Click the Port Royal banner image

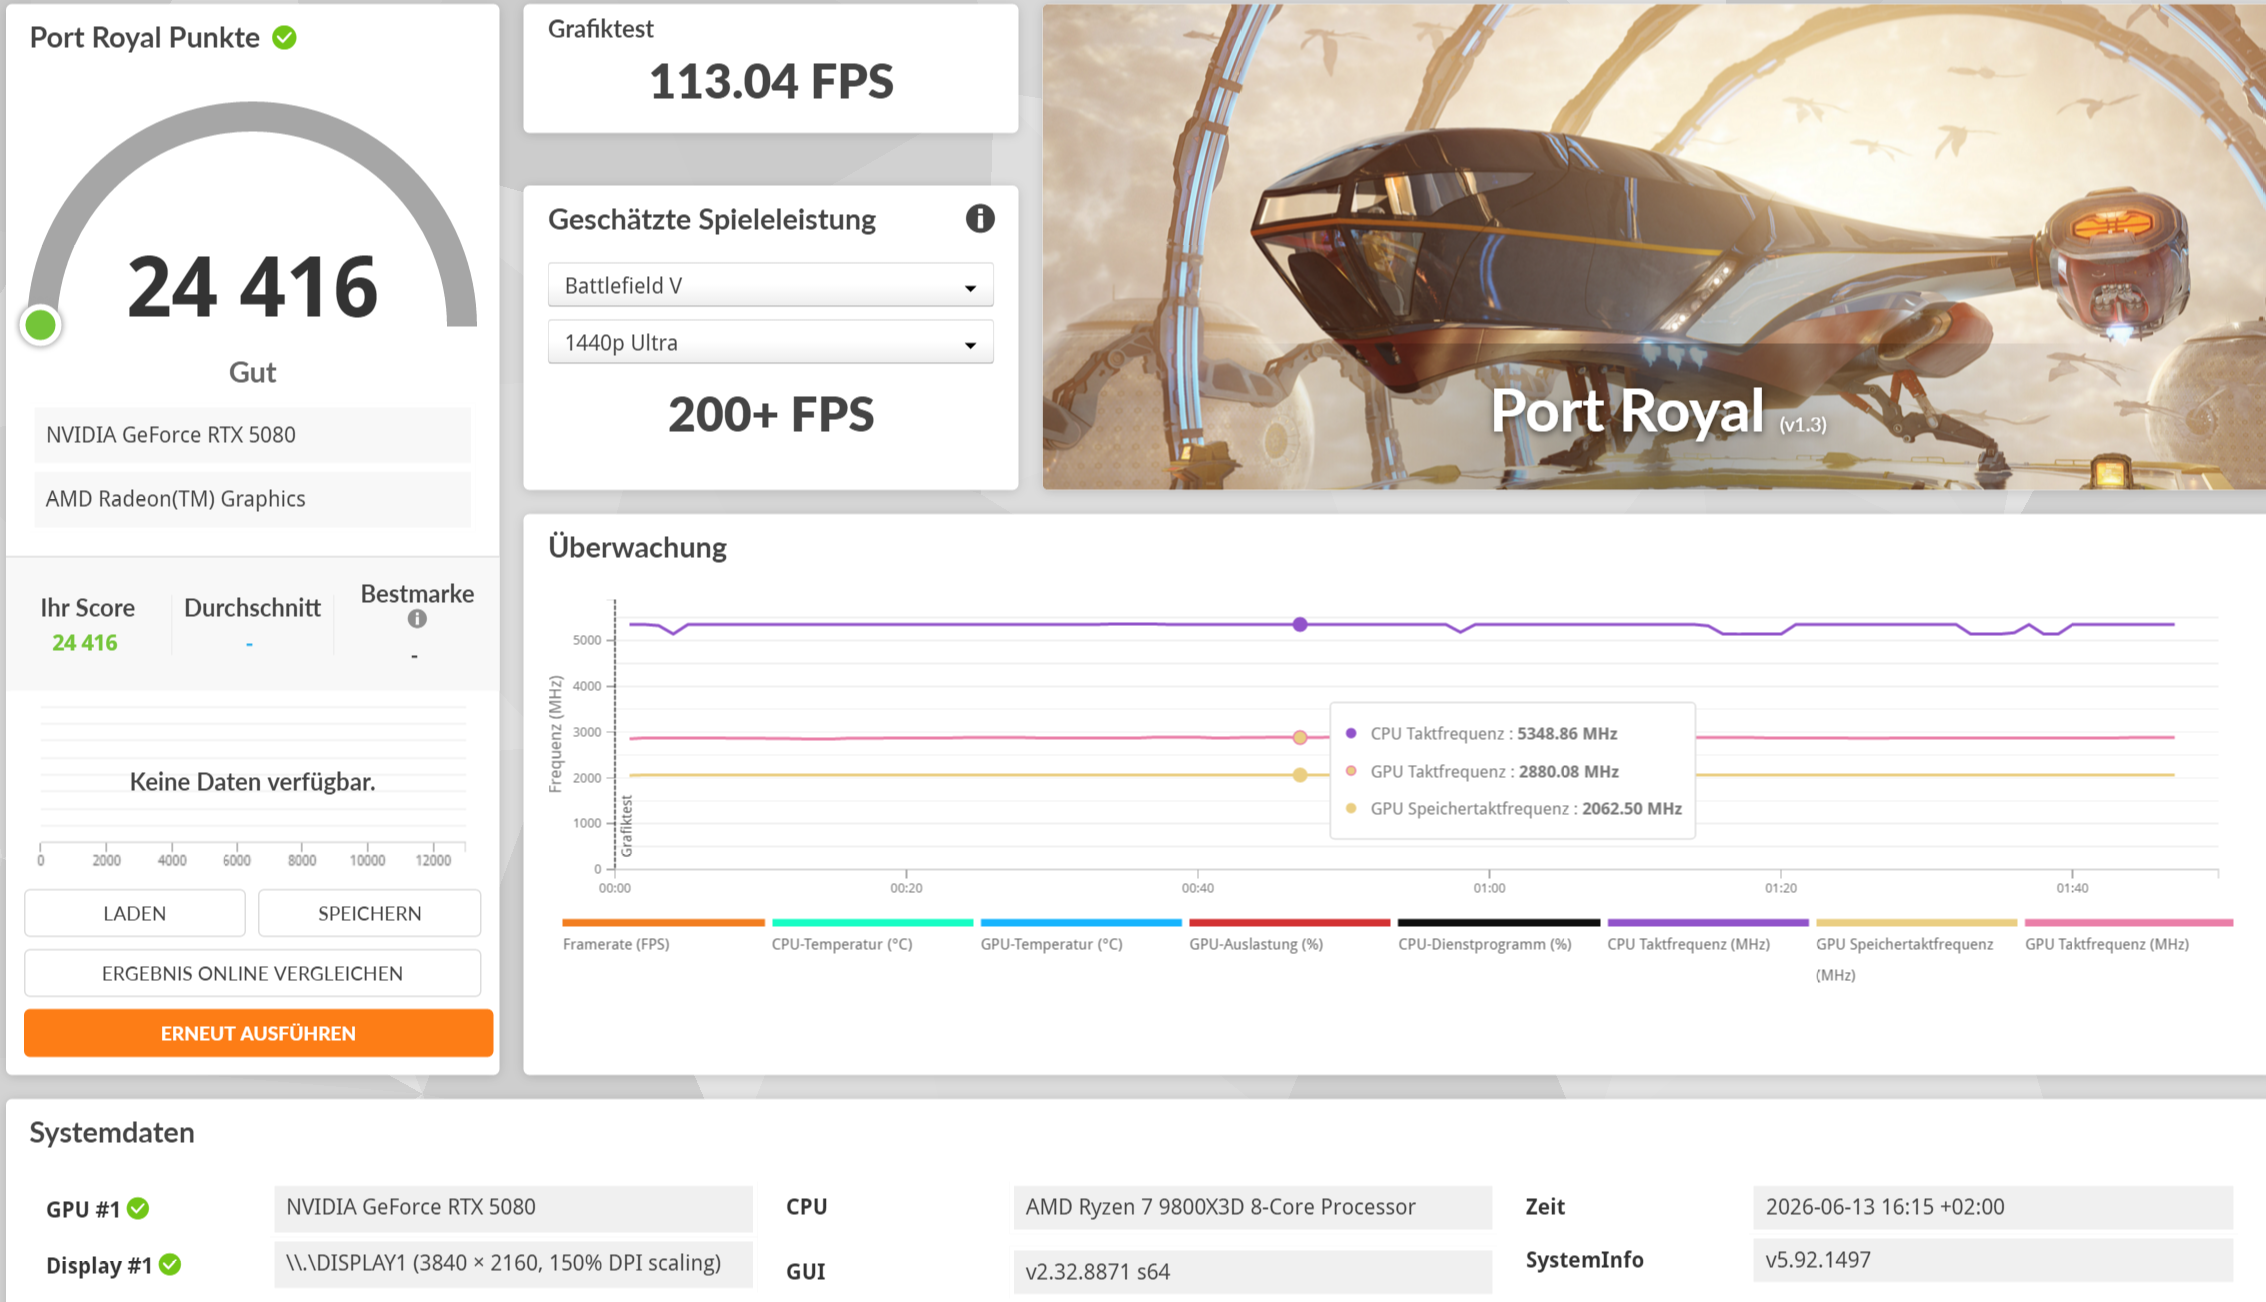[1654, 246]
